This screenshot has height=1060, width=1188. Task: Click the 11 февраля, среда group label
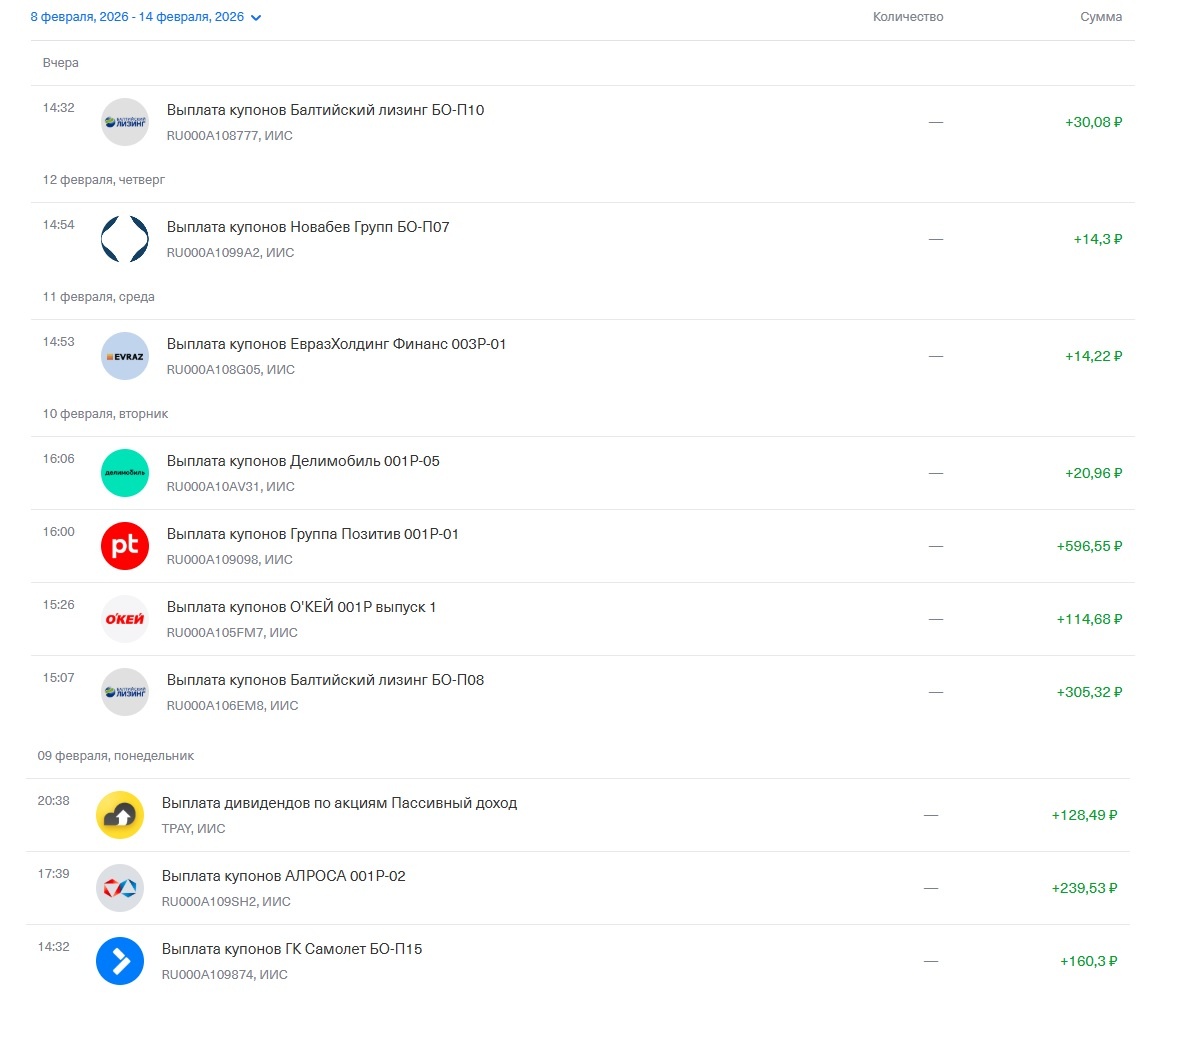[98, 297]
